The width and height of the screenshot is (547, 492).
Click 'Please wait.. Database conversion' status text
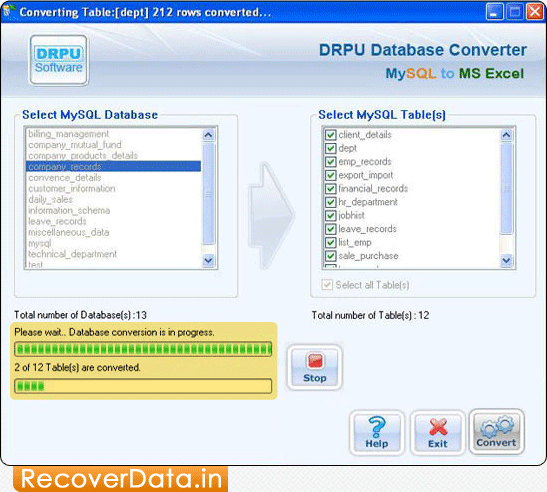[114, 332]
